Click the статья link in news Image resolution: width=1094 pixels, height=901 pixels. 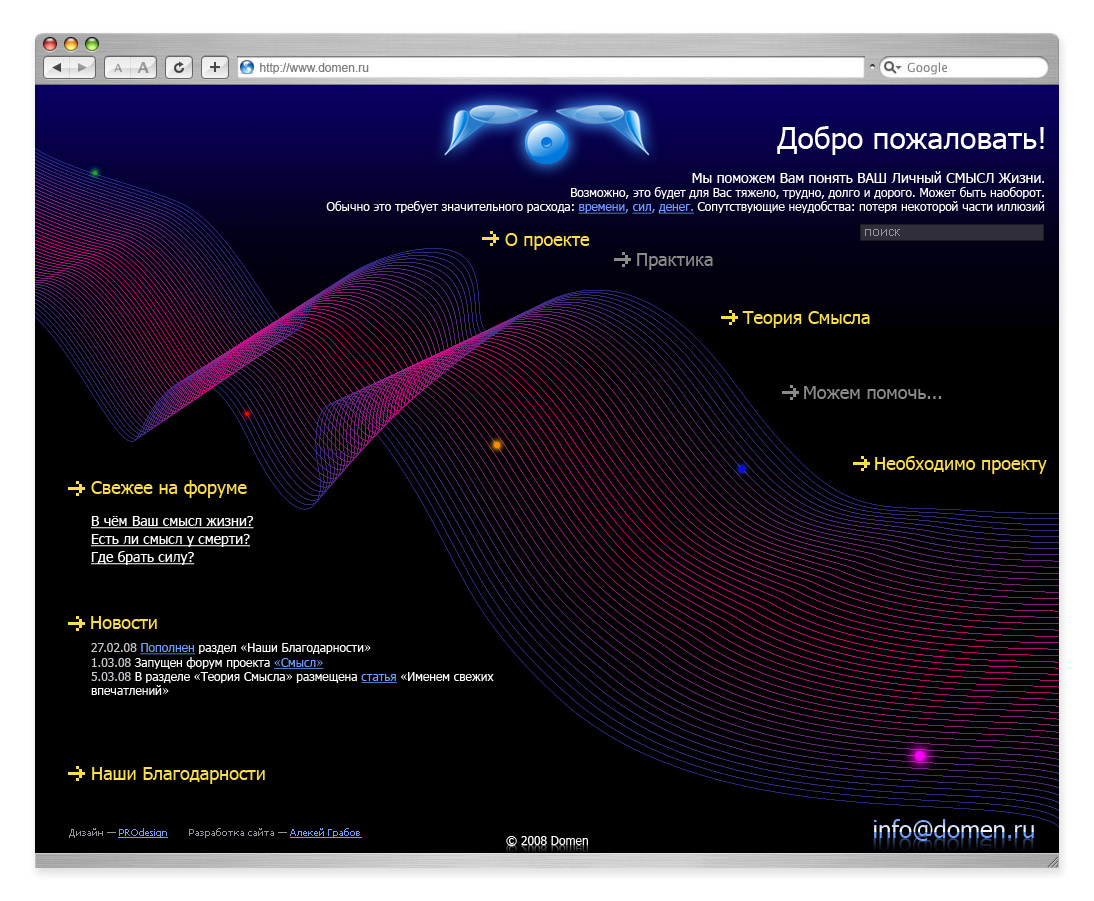379,677
